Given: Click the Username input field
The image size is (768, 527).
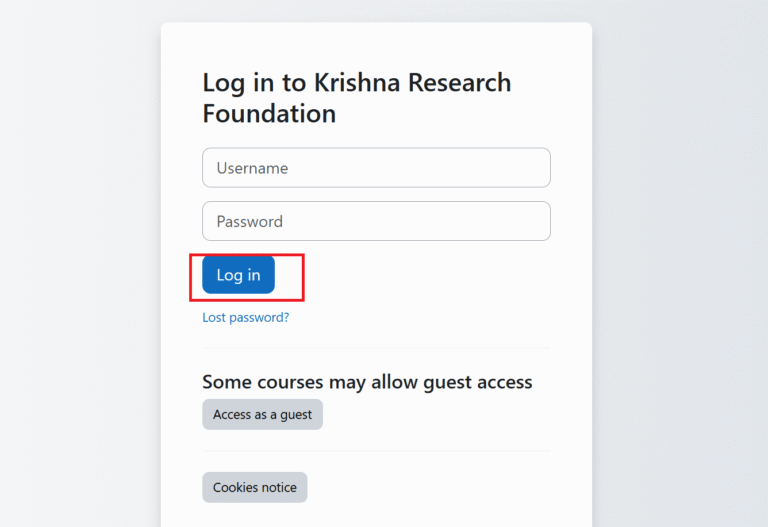Looking at the screenshot, I should [376, 168].
